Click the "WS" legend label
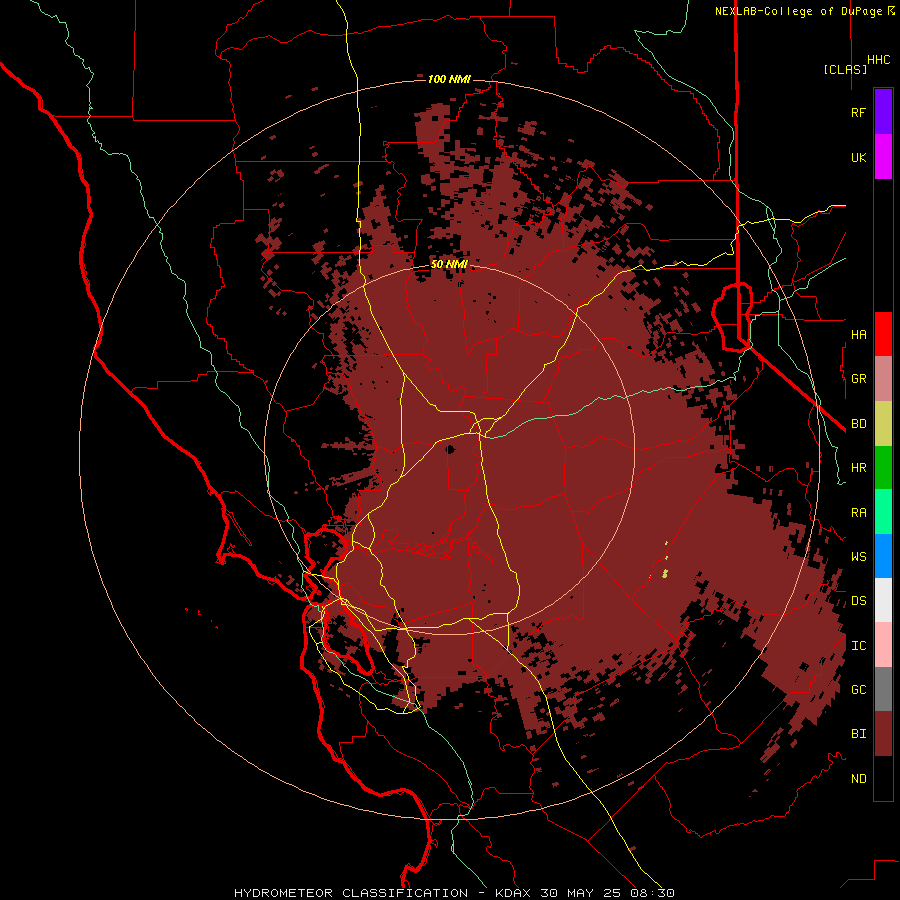The image size is (900, 900). click(858, 556)
